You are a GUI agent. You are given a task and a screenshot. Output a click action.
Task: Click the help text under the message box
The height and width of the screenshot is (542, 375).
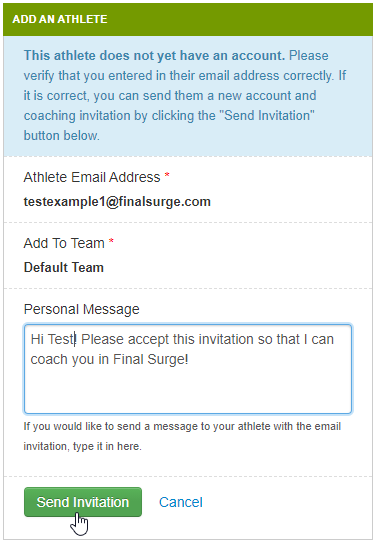pyautogui.click(x=182, y=436)
